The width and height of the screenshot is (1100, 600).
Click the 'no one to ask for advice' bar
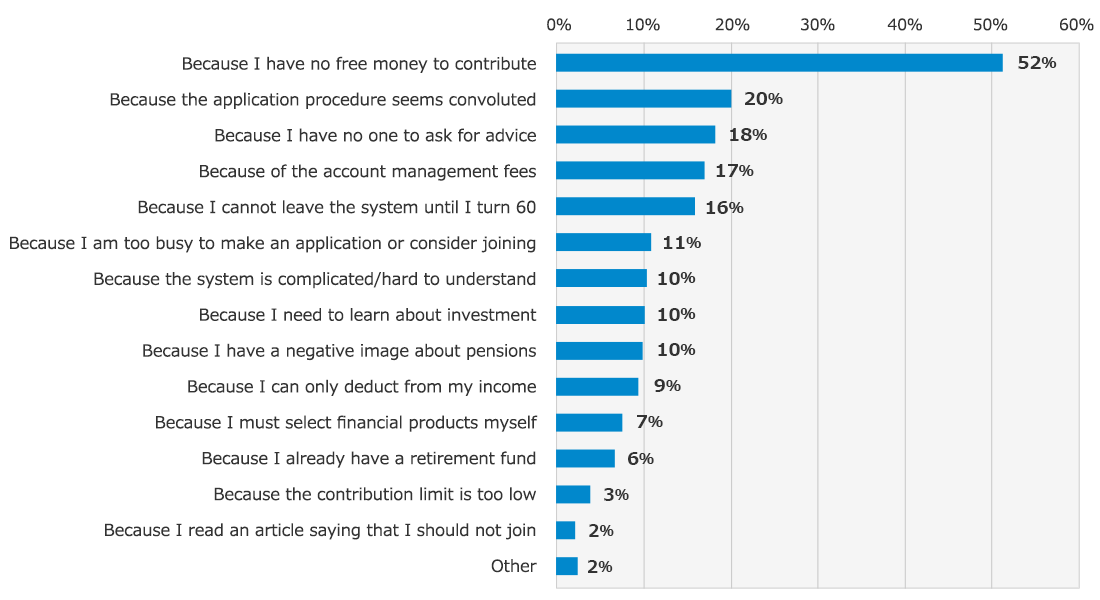point(636,135)
